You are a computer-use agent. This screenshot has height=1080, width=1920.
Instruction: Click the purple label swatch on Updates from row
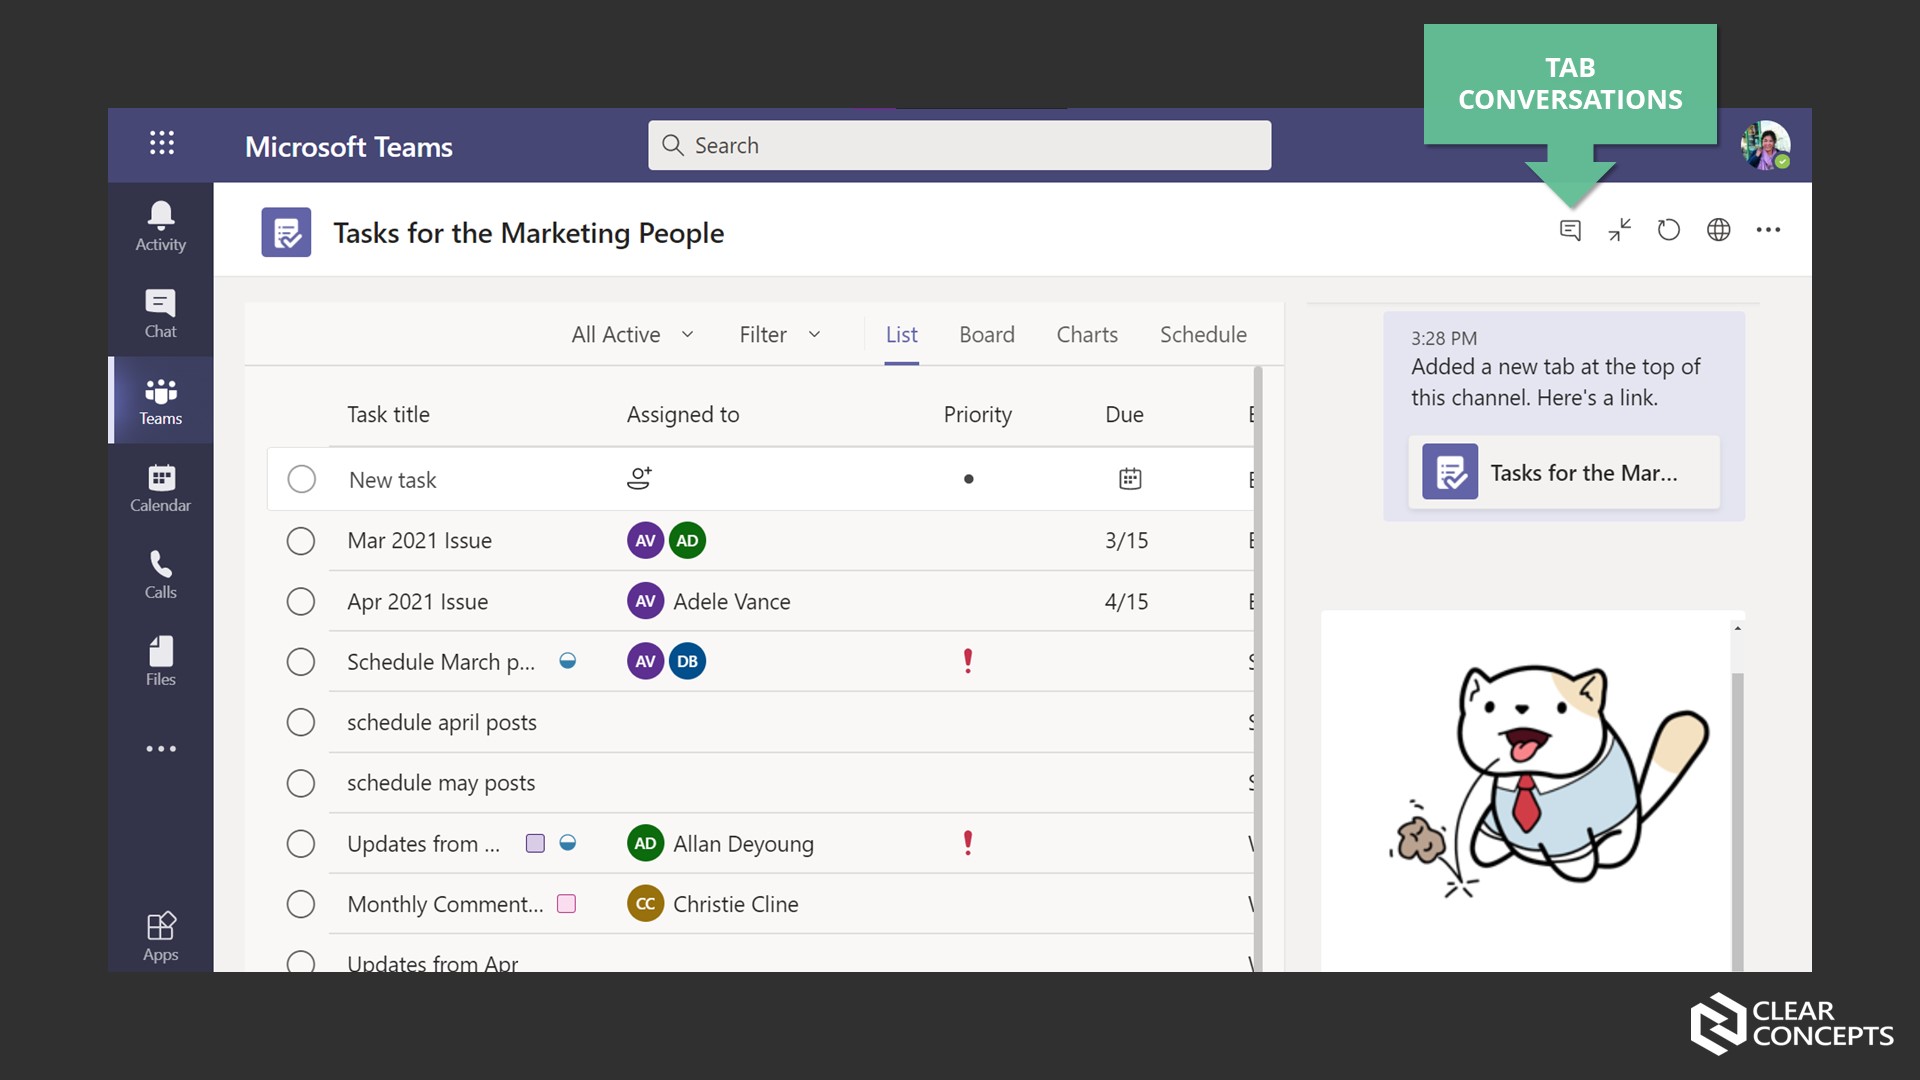(535, 843)
